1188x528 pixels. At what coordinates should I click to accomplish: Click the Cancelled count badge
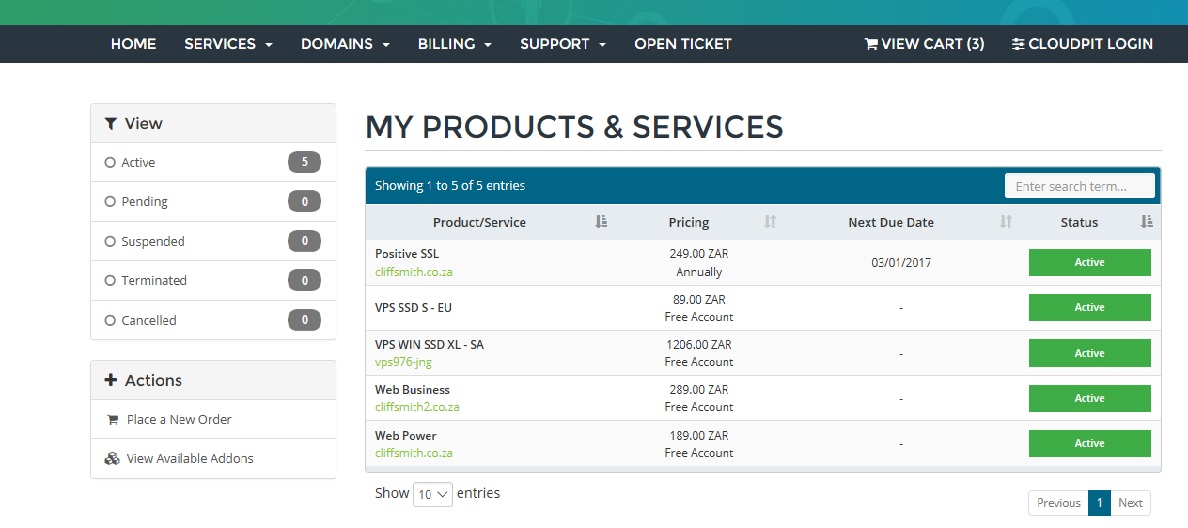pyautogui.click(x=305, y=320)
